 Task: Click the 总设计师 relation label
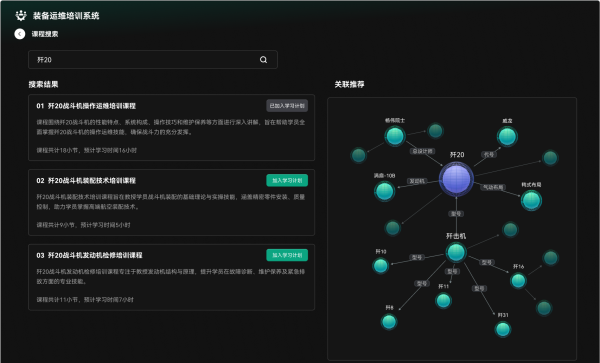click(422, 151)
